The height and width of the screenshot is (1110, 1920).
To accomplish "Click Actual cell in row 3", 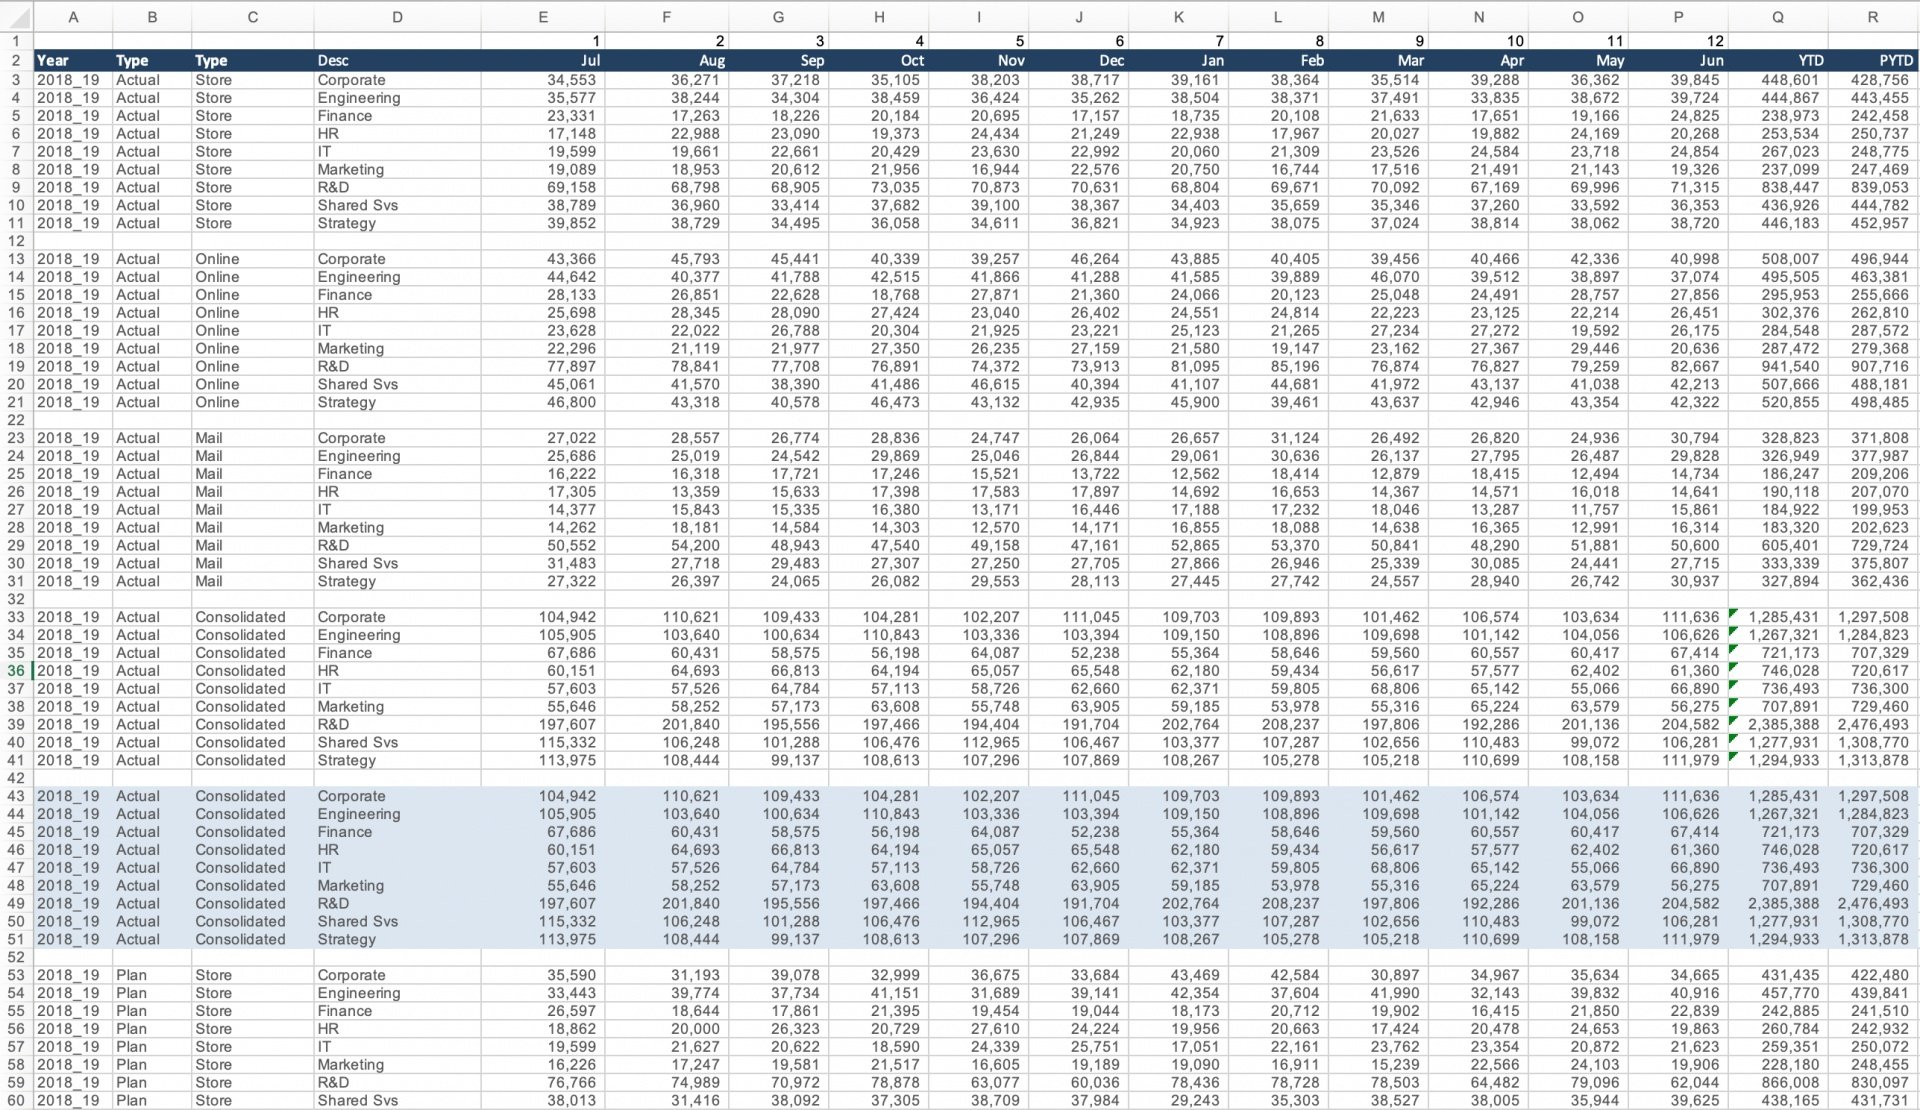I will click(x=152, y=80).
